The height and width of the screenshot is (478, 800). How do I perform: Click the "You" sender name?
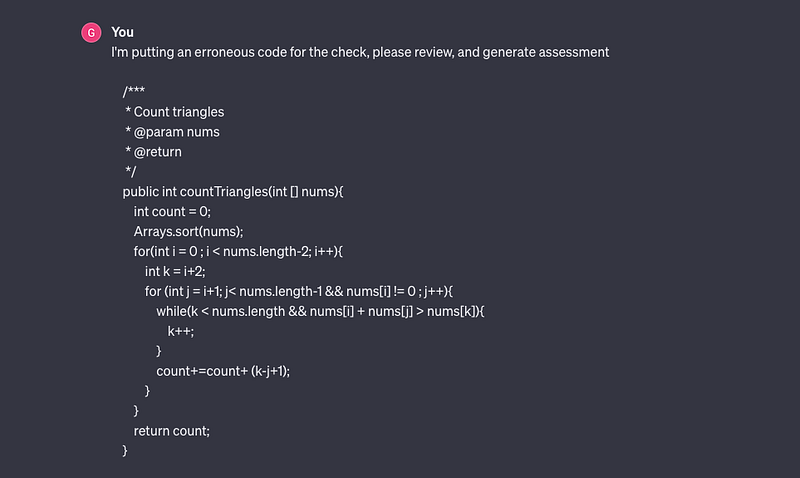(x=122, y=32)
